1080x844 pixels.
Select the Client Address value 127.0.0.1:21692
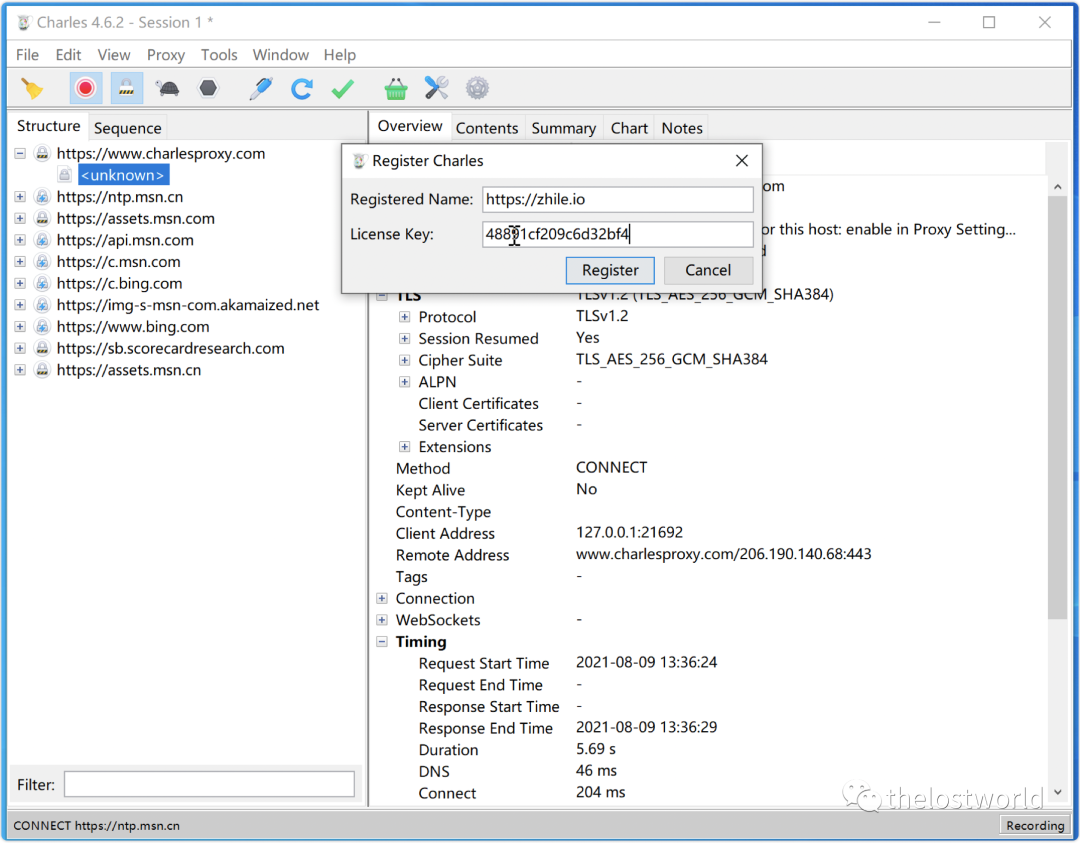point(630,533)
